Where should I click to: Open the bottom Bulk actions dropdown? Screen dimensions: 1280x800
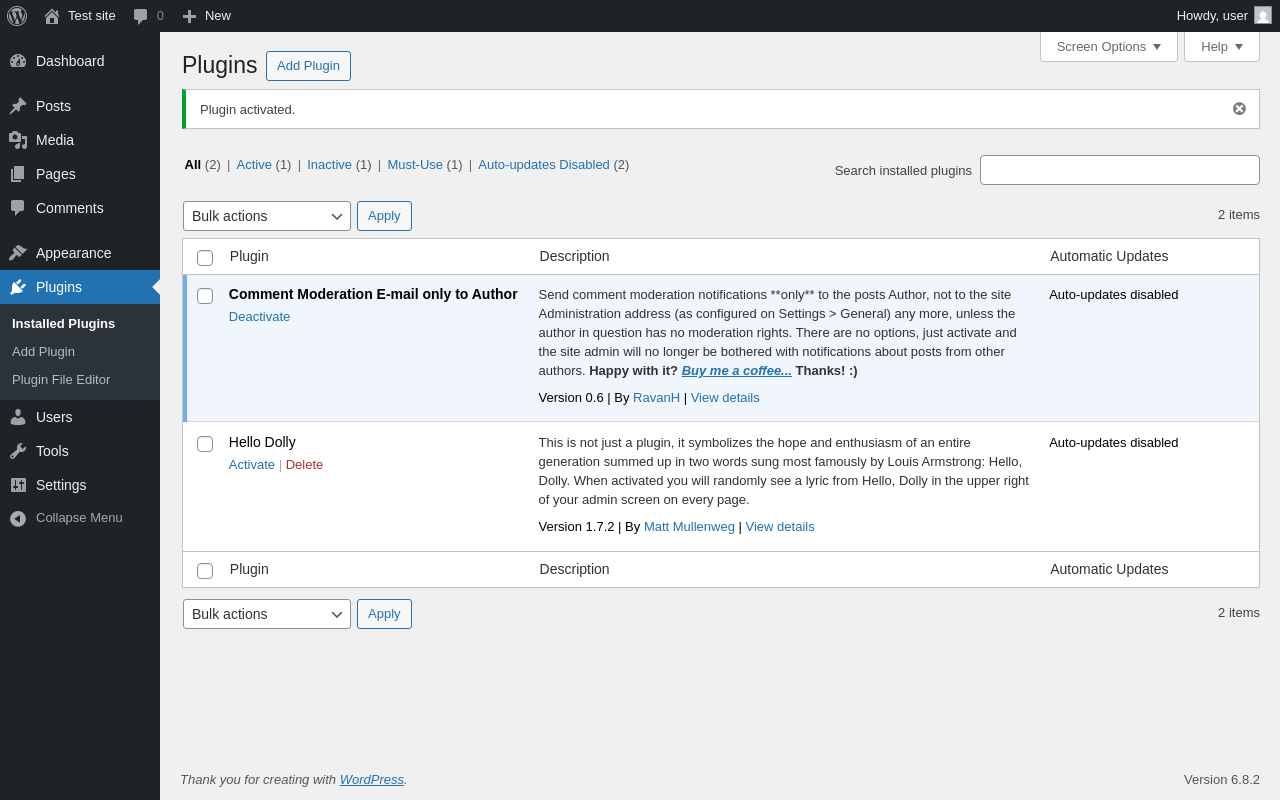tap(267, 614)
